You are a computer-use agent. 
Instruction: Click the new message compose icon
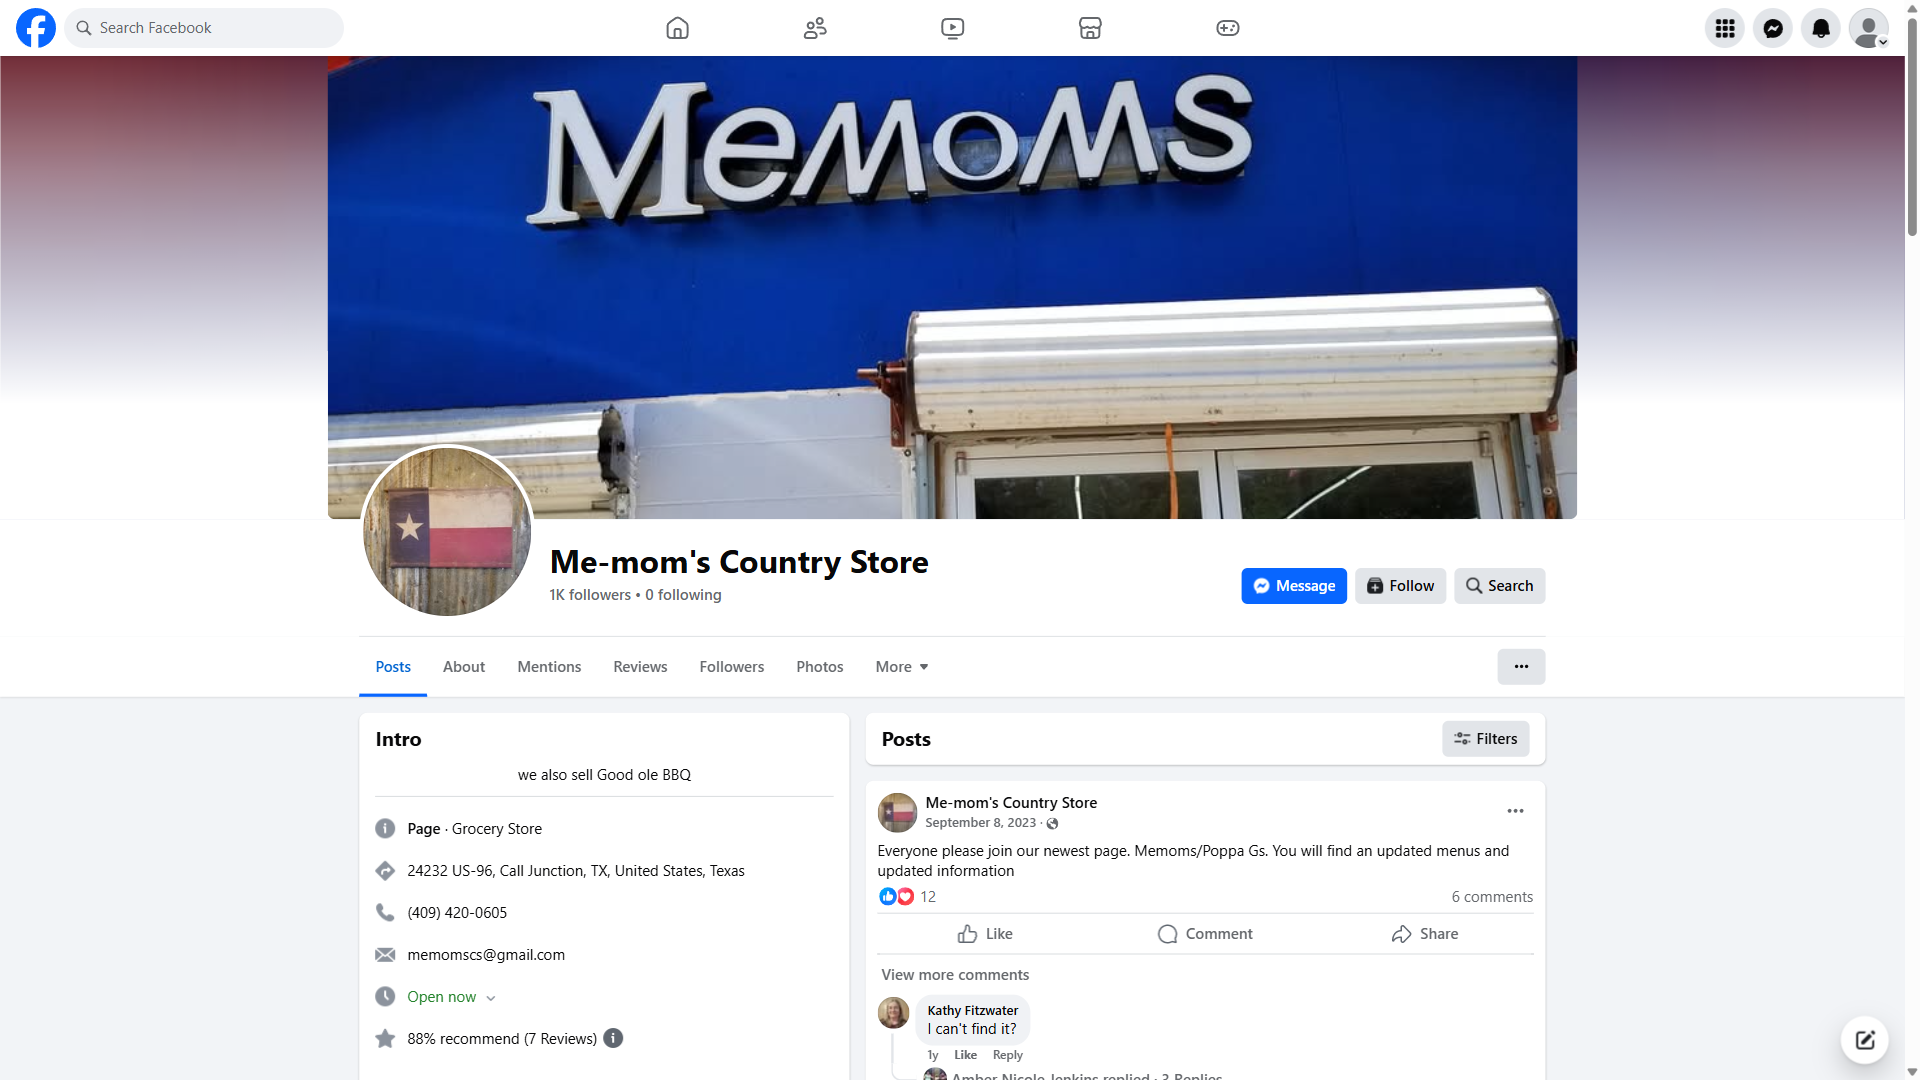(x=1864, y=1040)
